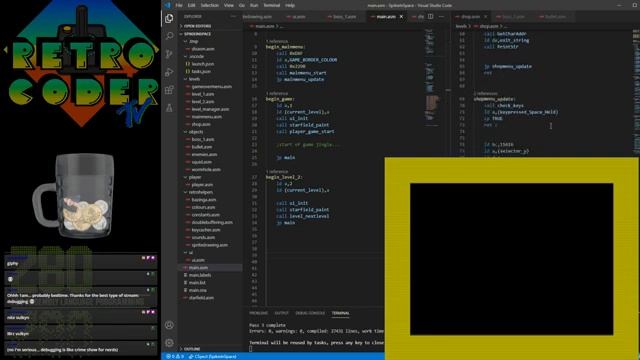Open the Accounts icon in activity bar
Viewport: 640px width, 360px height.
tap(169, 325)
